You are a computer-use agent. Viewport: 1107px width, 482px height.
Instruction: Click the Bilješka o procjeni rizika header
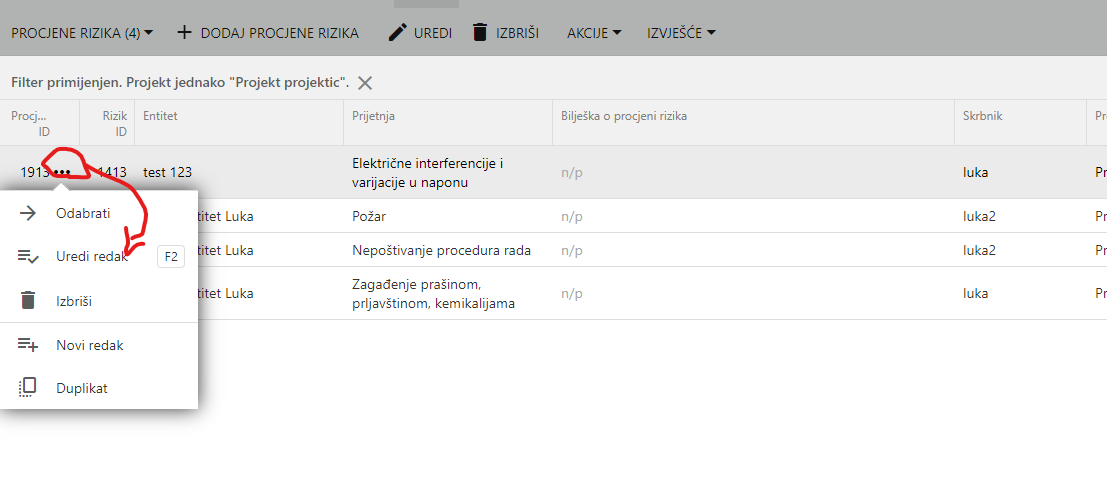pos(624,116)
